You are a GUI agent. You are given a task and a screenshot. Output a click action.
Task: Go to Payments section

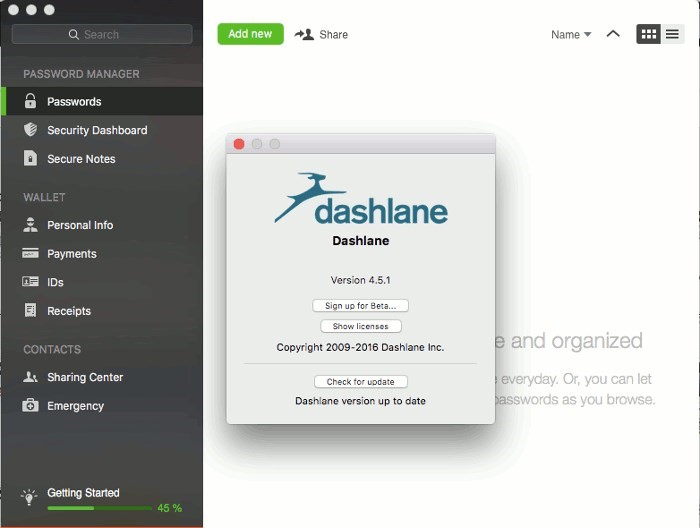[102, 254]
